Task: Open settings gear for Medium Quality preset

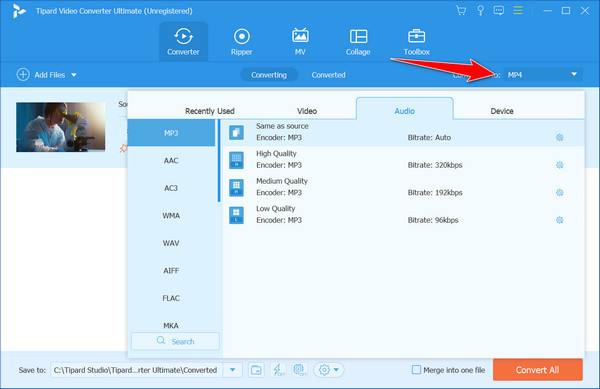Action: point(559,192)
